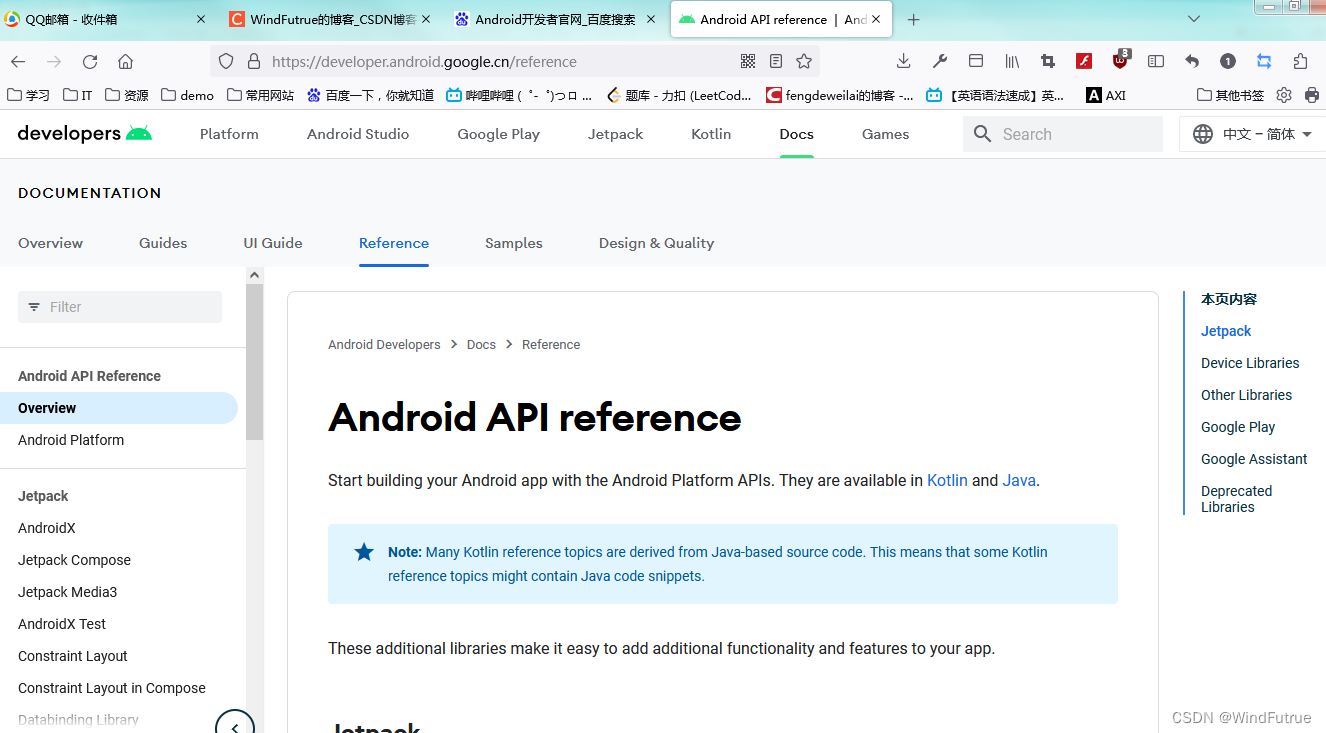The height and width of the screenshot is (733, 1326).
Task: Switch to the Design & Quality tab
Action: pos(656,243)
